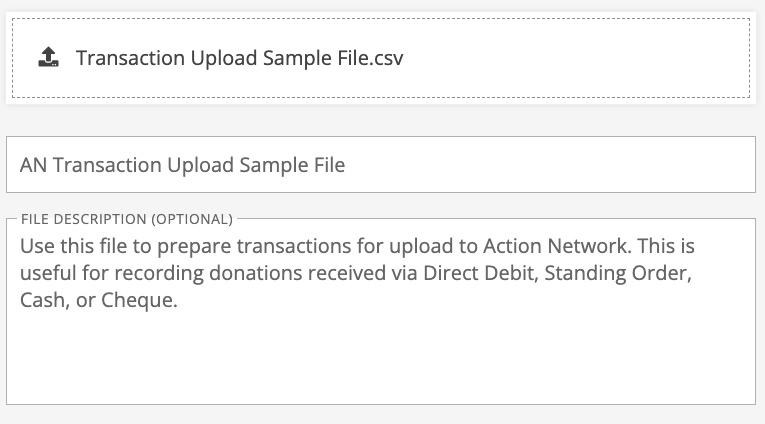Click empty space inside the dashed upload dropzone
The height and width of the screenshot is (424, 765).
pyautogui.click(x=576, y=58)
